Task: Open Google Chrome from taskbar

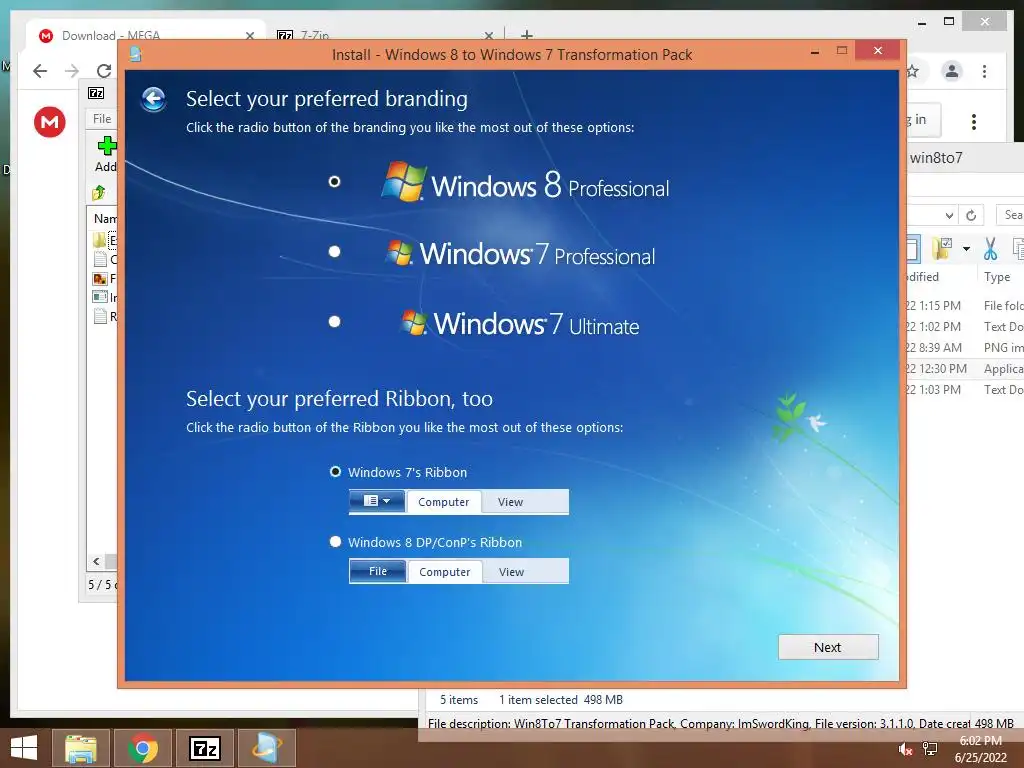Action: point(142,748)
